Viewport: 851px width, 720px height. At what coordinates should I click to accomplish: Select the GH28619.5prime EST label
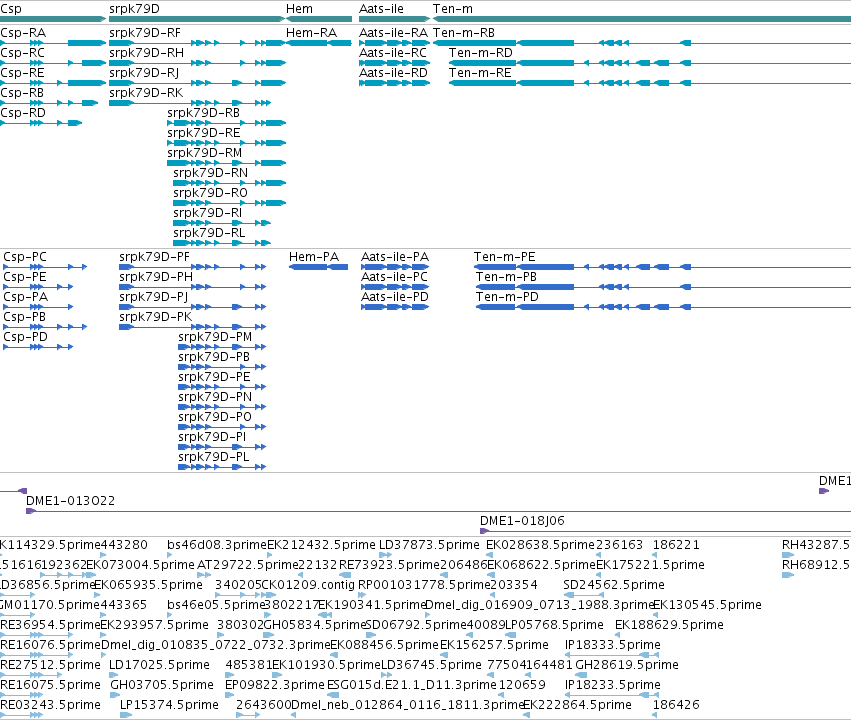(627, 665)
